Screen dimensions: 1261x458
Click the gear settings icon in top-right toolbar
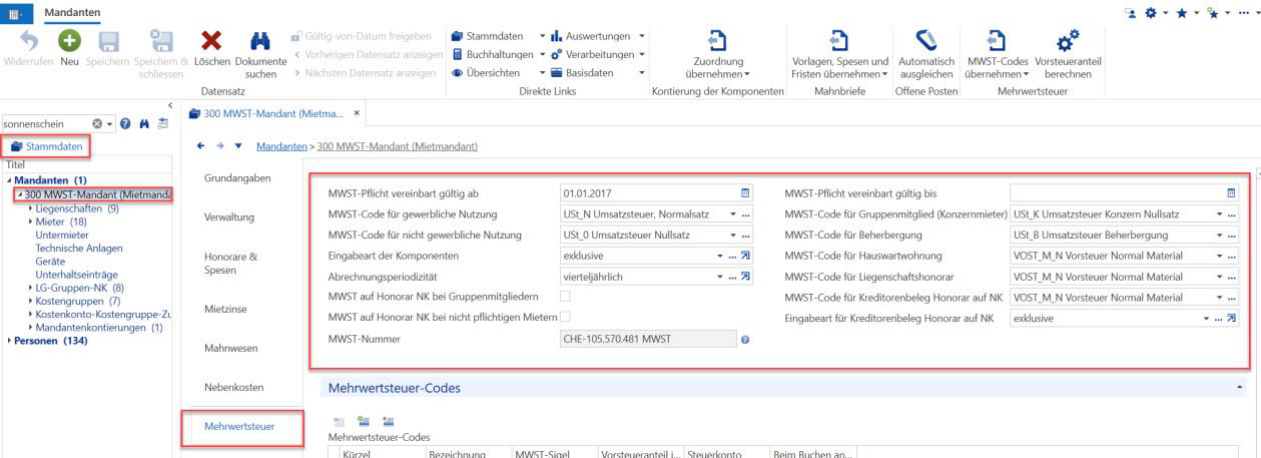pos(1151,12)
